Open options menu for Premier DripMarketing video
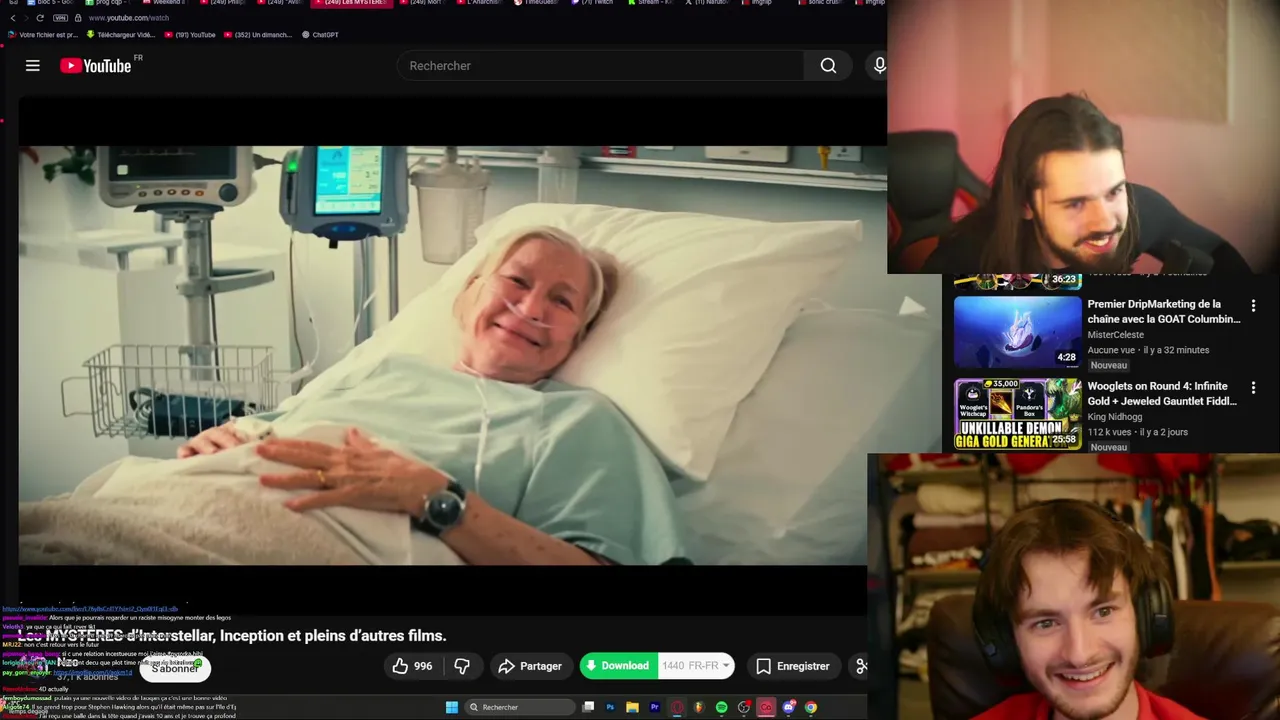Viewport: 1280px width, 720px height. pyautogui.click(x=1253, y=305)
